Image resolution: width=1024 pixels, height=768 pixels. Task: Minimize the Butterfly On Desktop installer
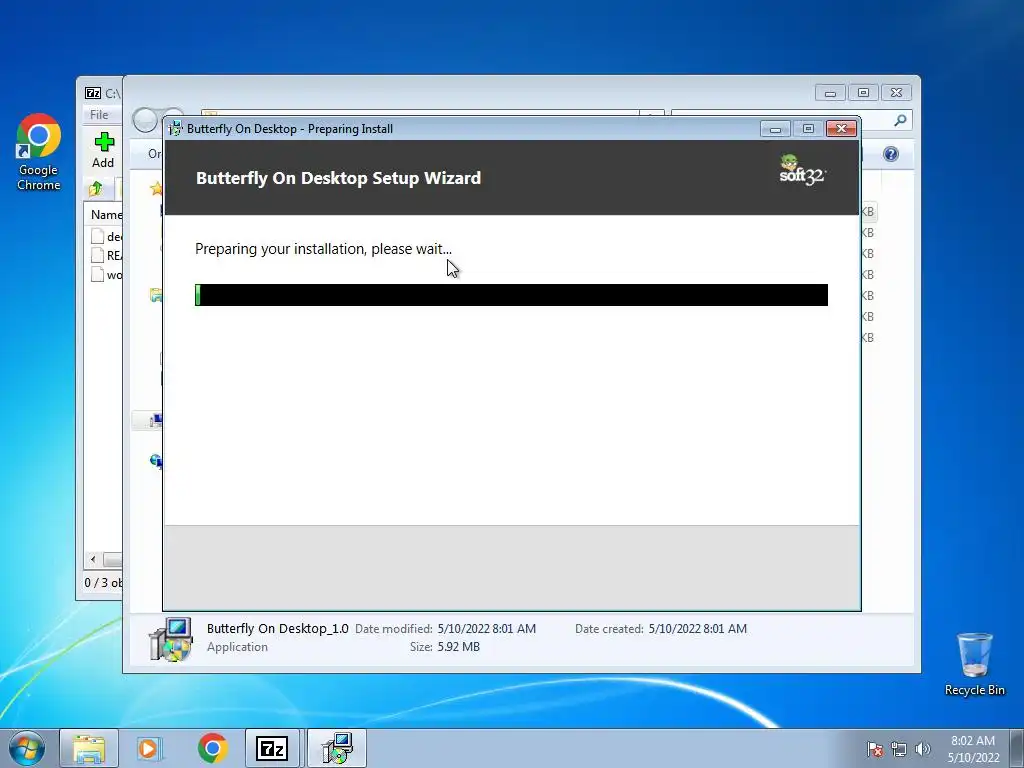[775, 129]
